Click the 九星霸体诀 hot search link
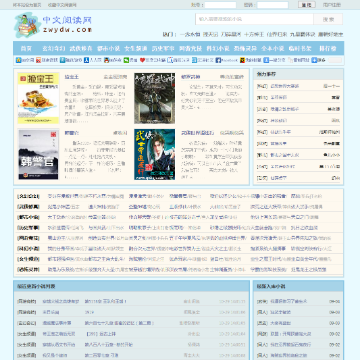Viewport: 360px width, 360px height. pyautogui.click(x=302, y=34)
